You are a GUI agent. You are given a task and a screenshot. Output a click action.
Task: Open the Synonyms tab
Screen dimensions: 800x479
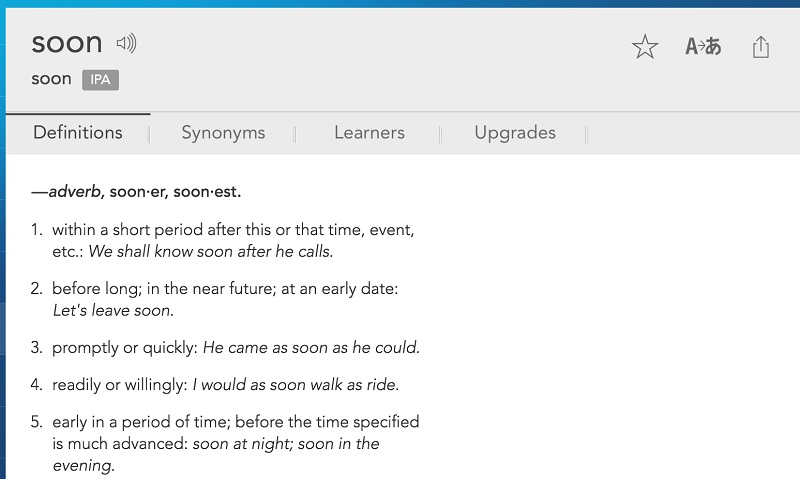(x=223, y=133)
